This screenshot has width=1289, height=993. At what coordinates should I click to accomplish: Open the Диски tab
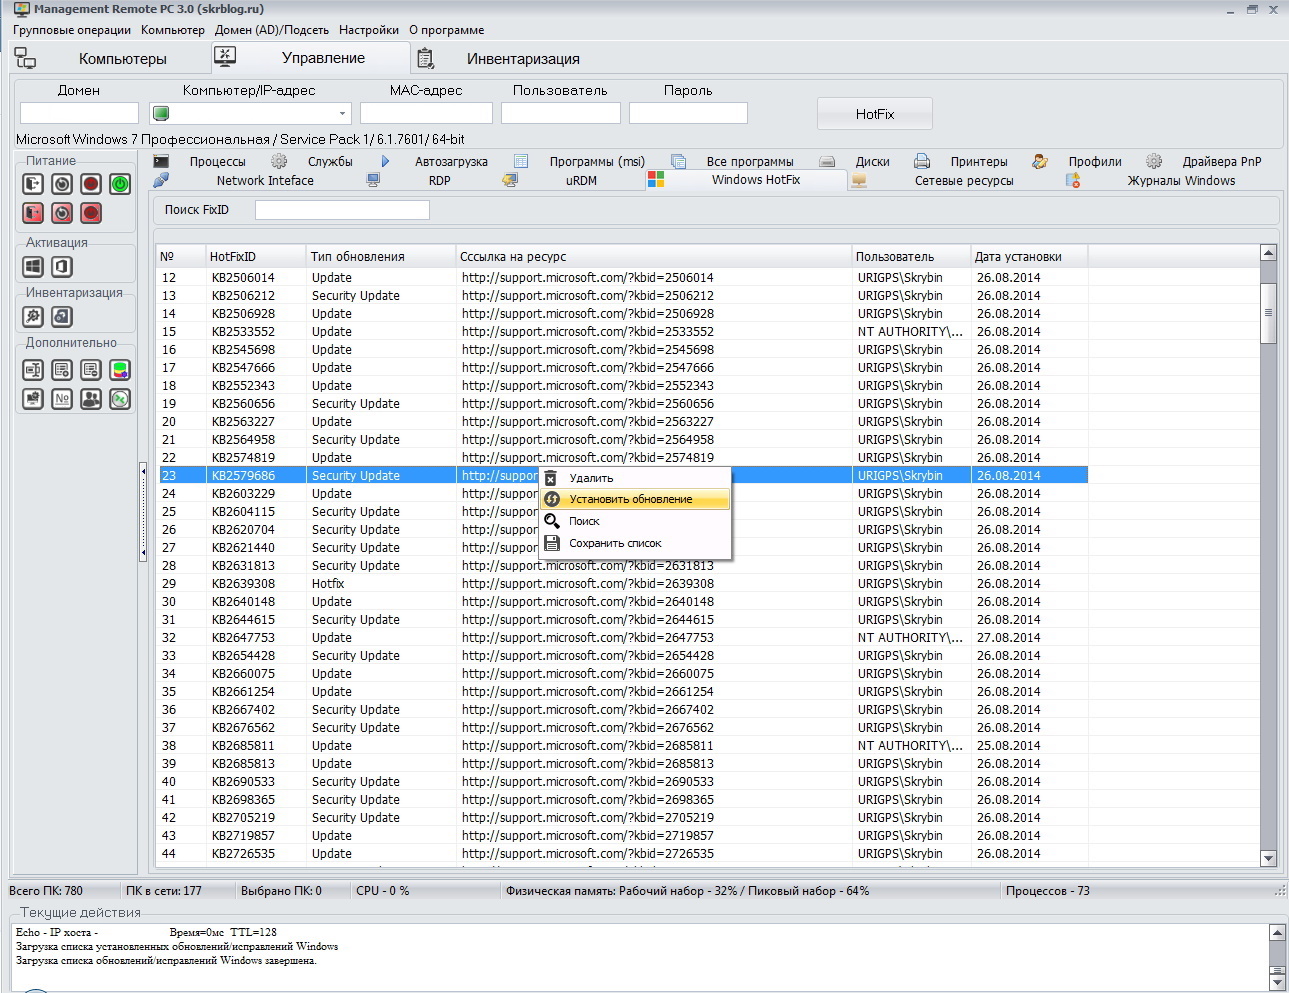click(x=872, y=161)
